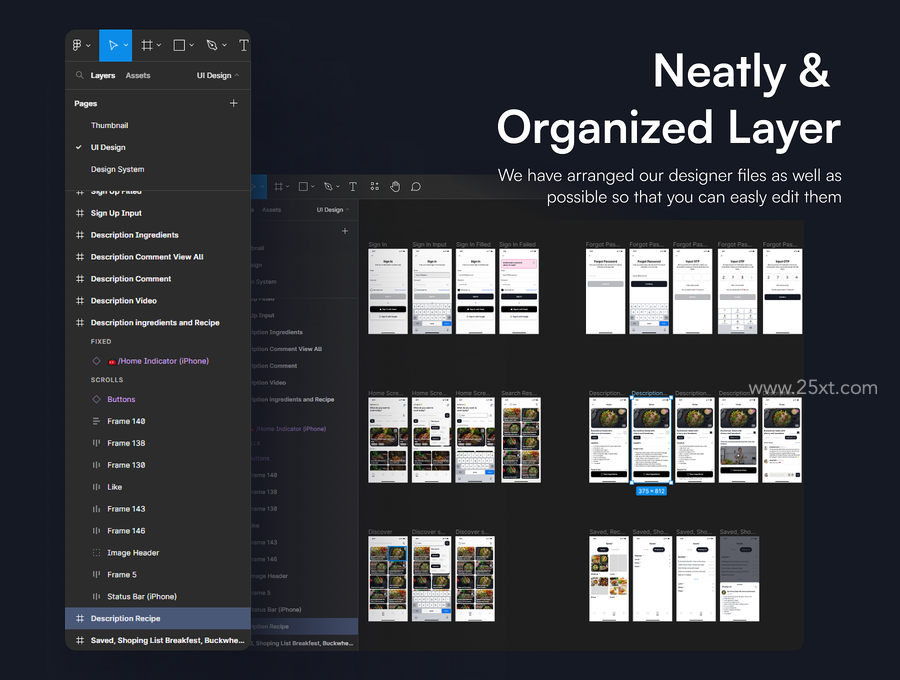Click the plus icon in background Pages panel
This screenshot has height=680, width=900.
345,231
